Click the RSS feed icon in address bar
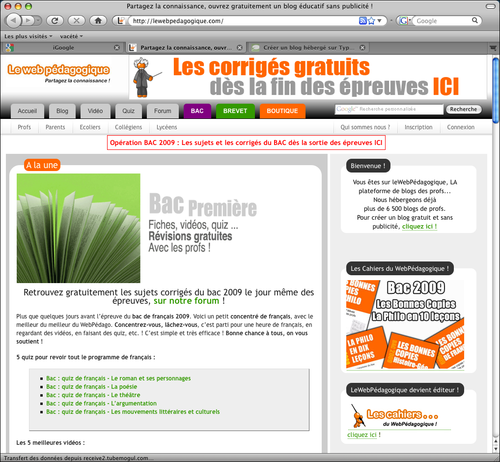500x462 pixels. tap(362, 21)
